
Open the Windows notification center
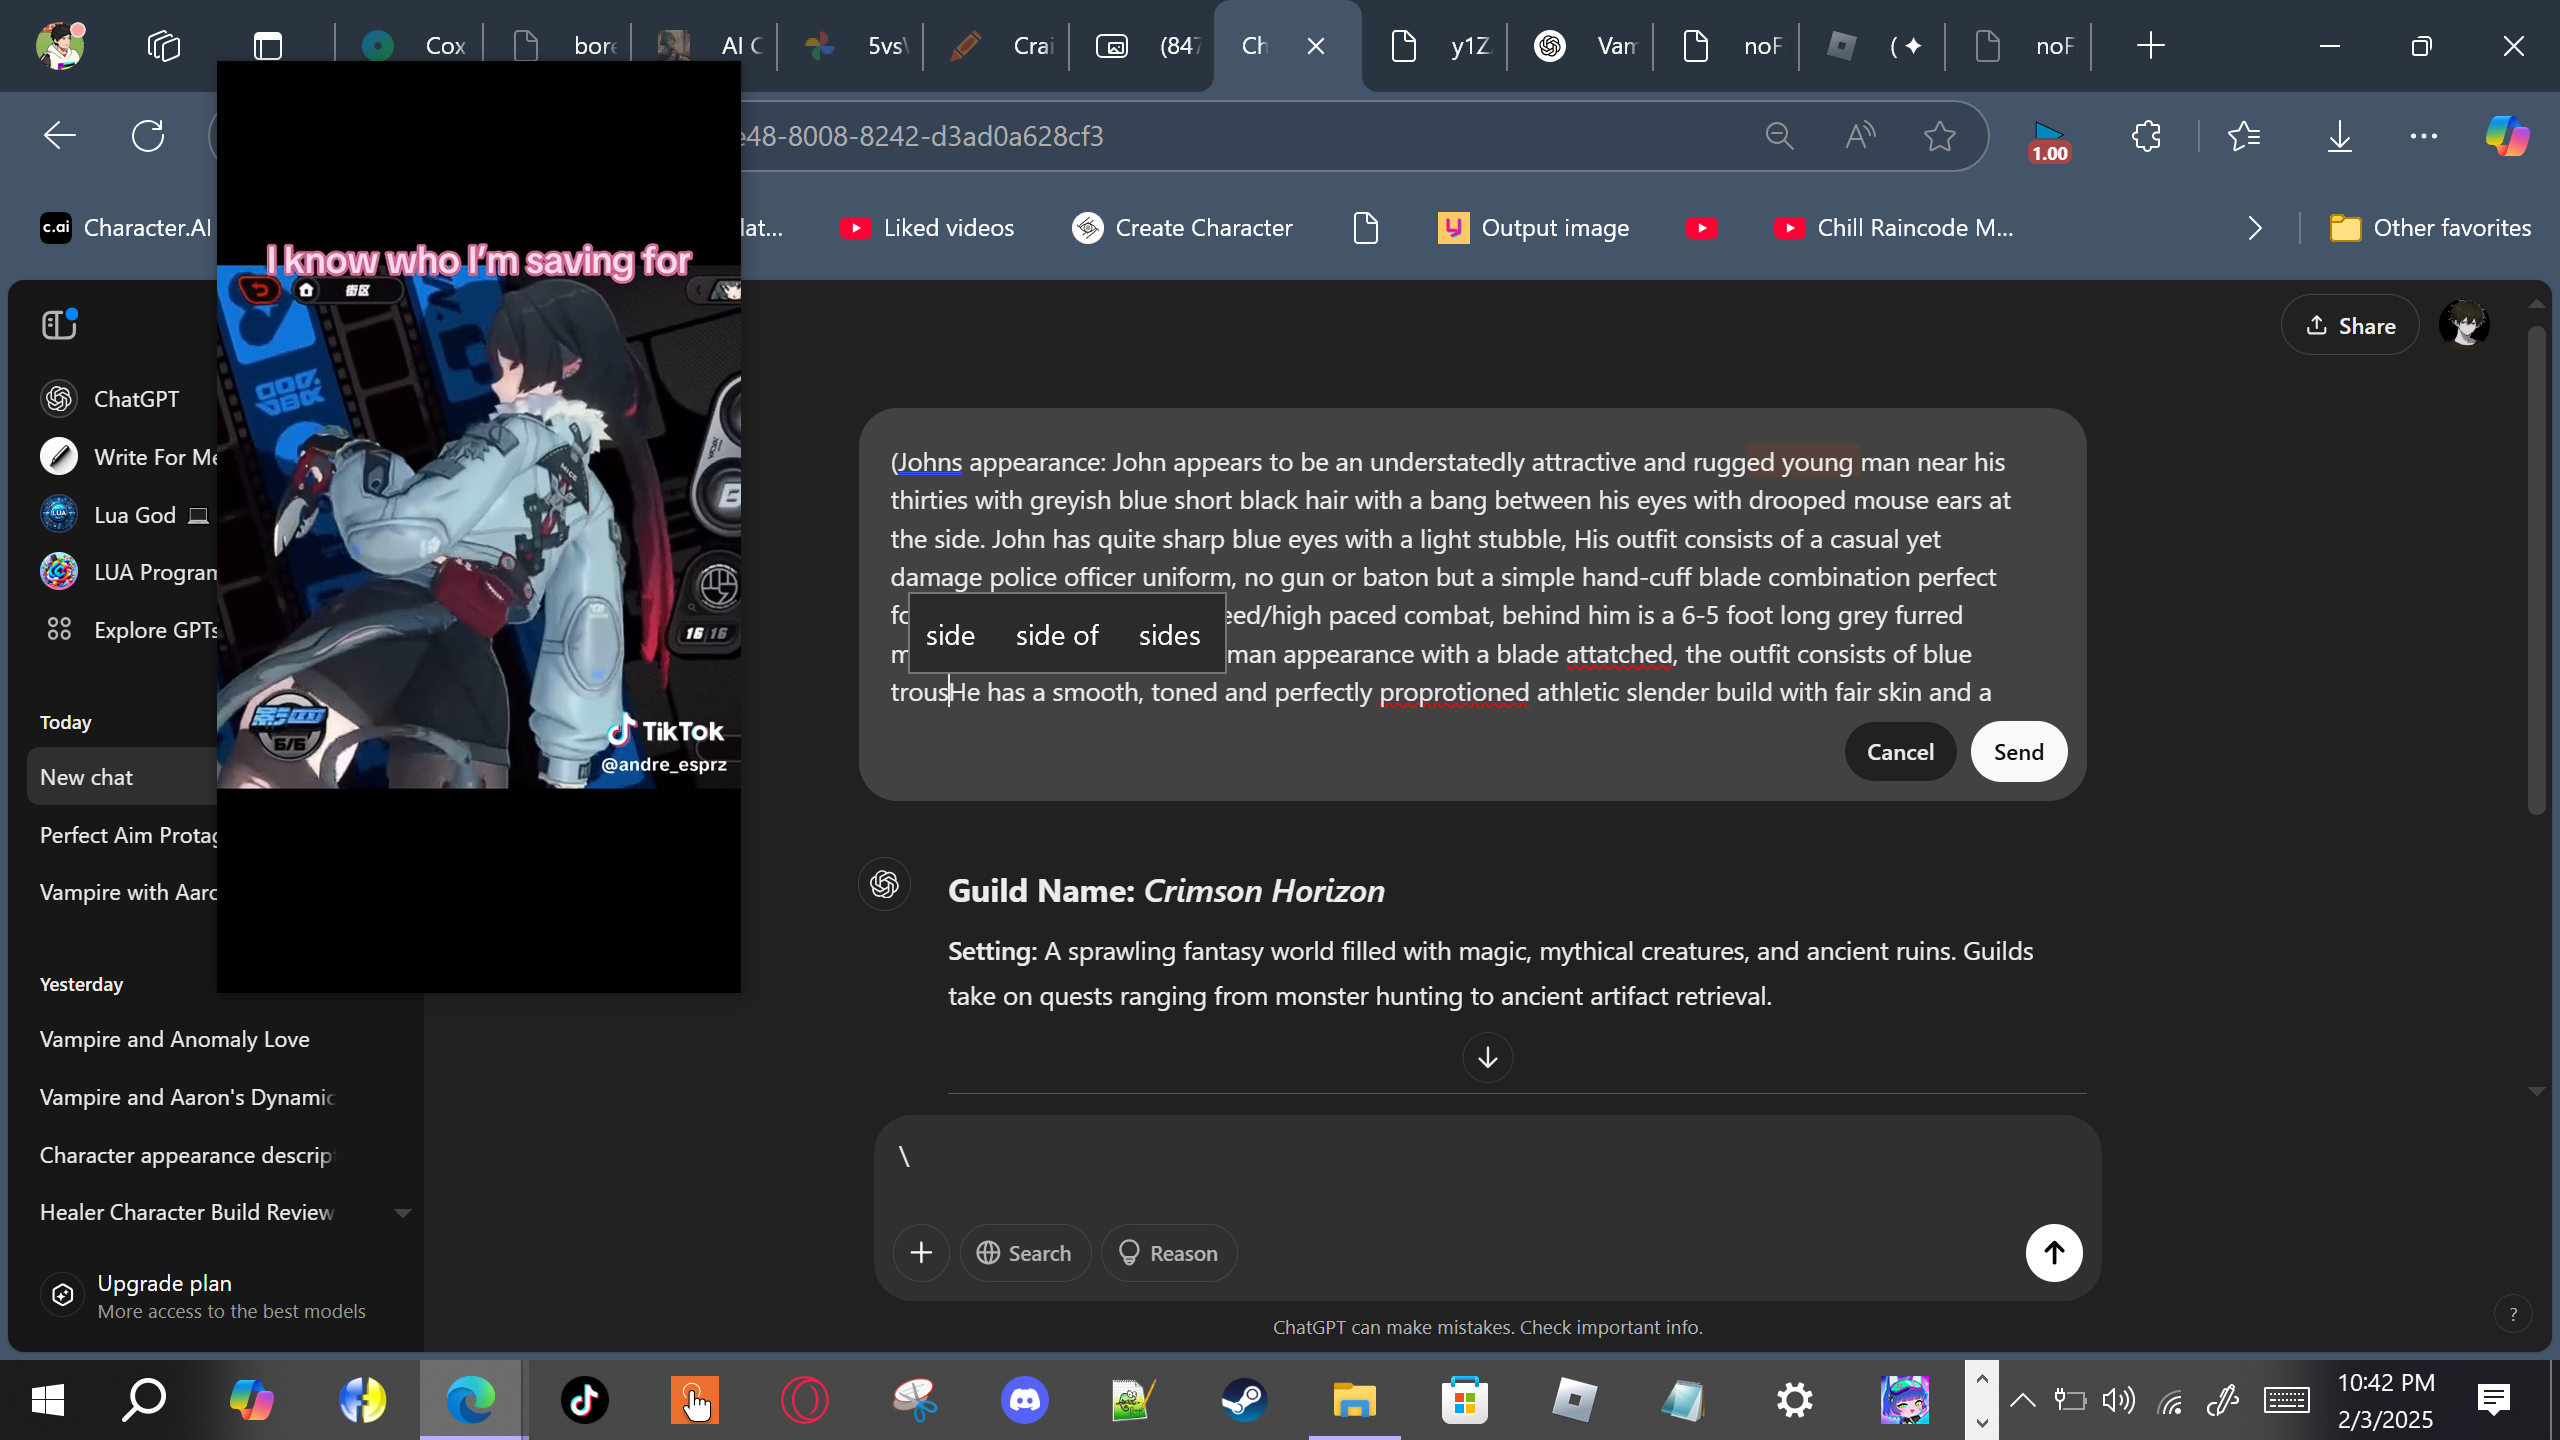2493,1400
